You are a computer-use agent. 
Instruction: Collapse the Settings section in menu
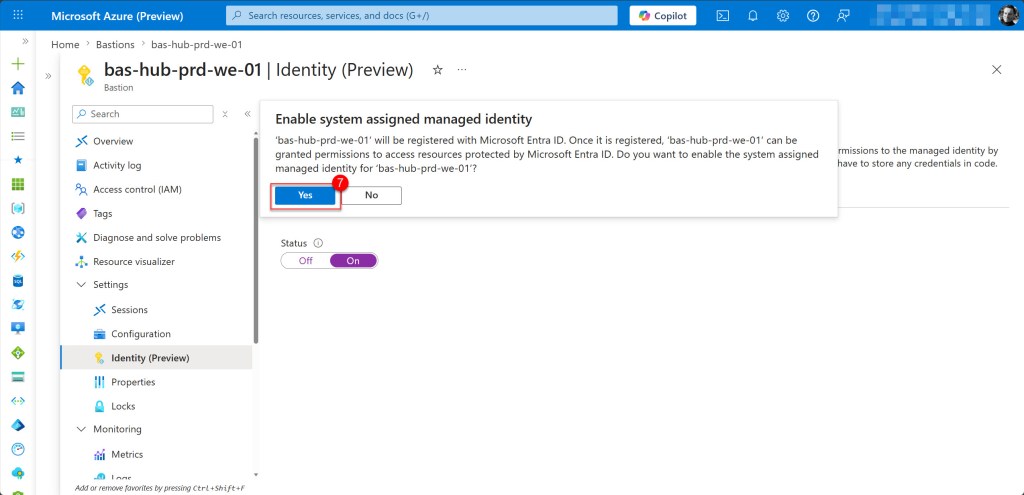pos(82,285)
